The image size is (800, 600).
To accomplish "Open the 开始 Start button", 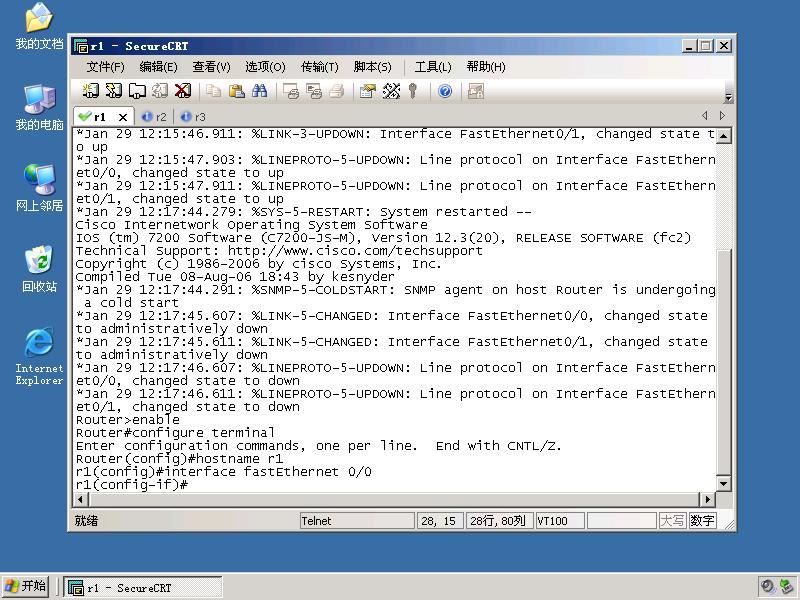I will coord(26,586).
